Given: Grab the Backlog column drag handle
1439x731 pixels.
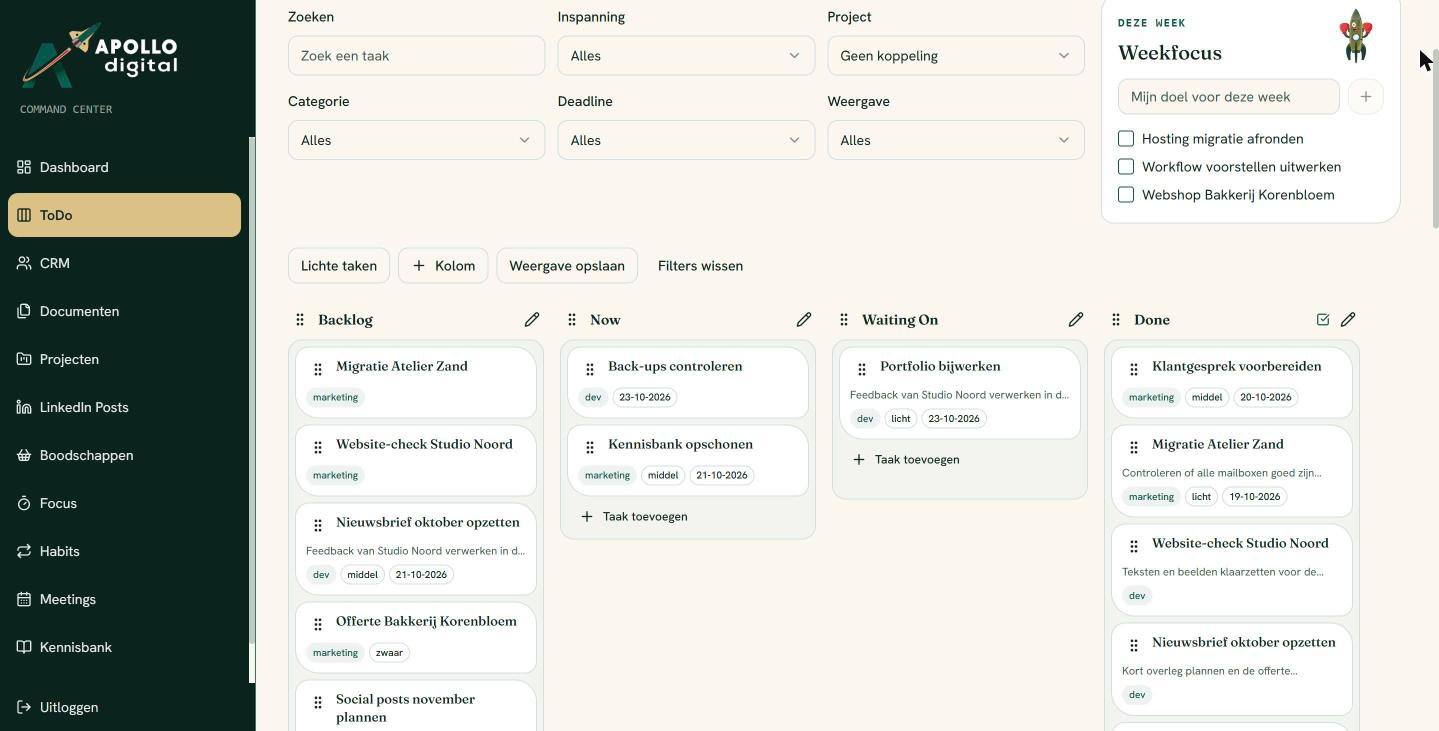Looking at the screenshot, I should [x=300, y=320].
